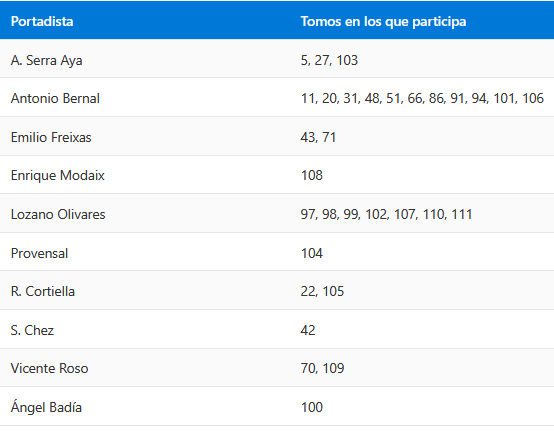Click the 108 volume cell
The height and width of the screenshot is (448, 554).
point(312,176)
